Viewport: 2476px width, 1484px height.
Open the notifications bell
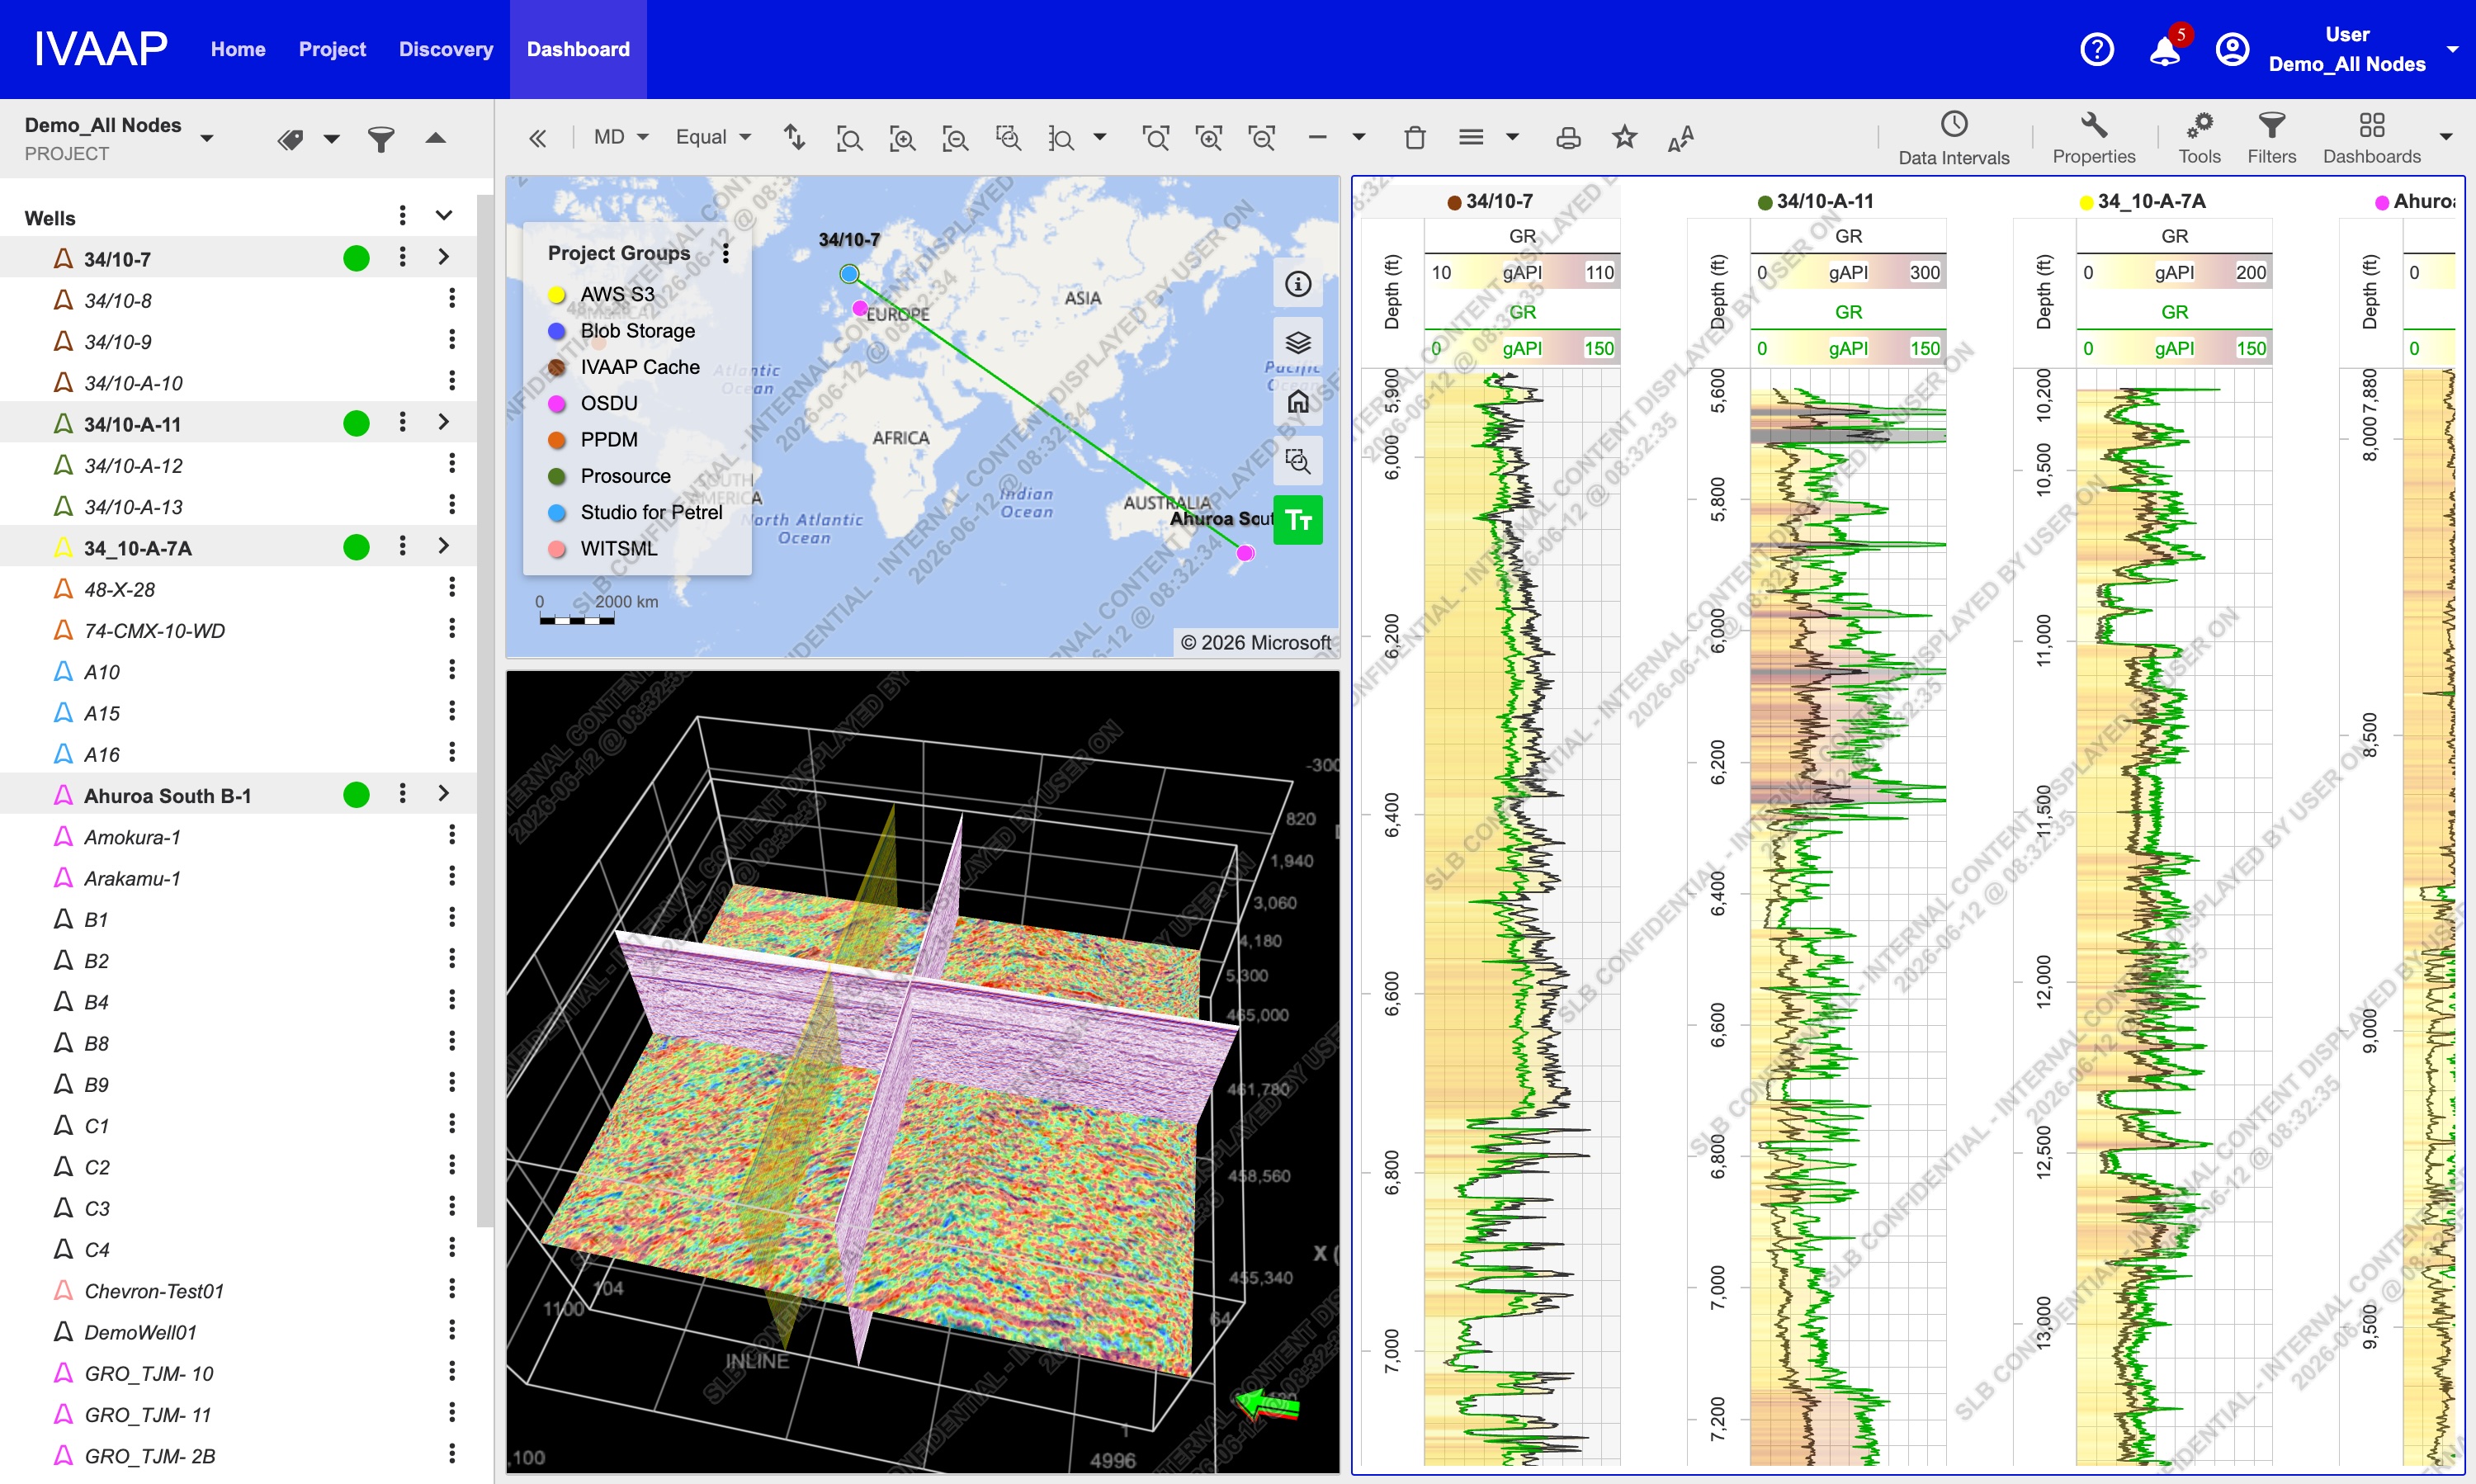click(2165, 49)
